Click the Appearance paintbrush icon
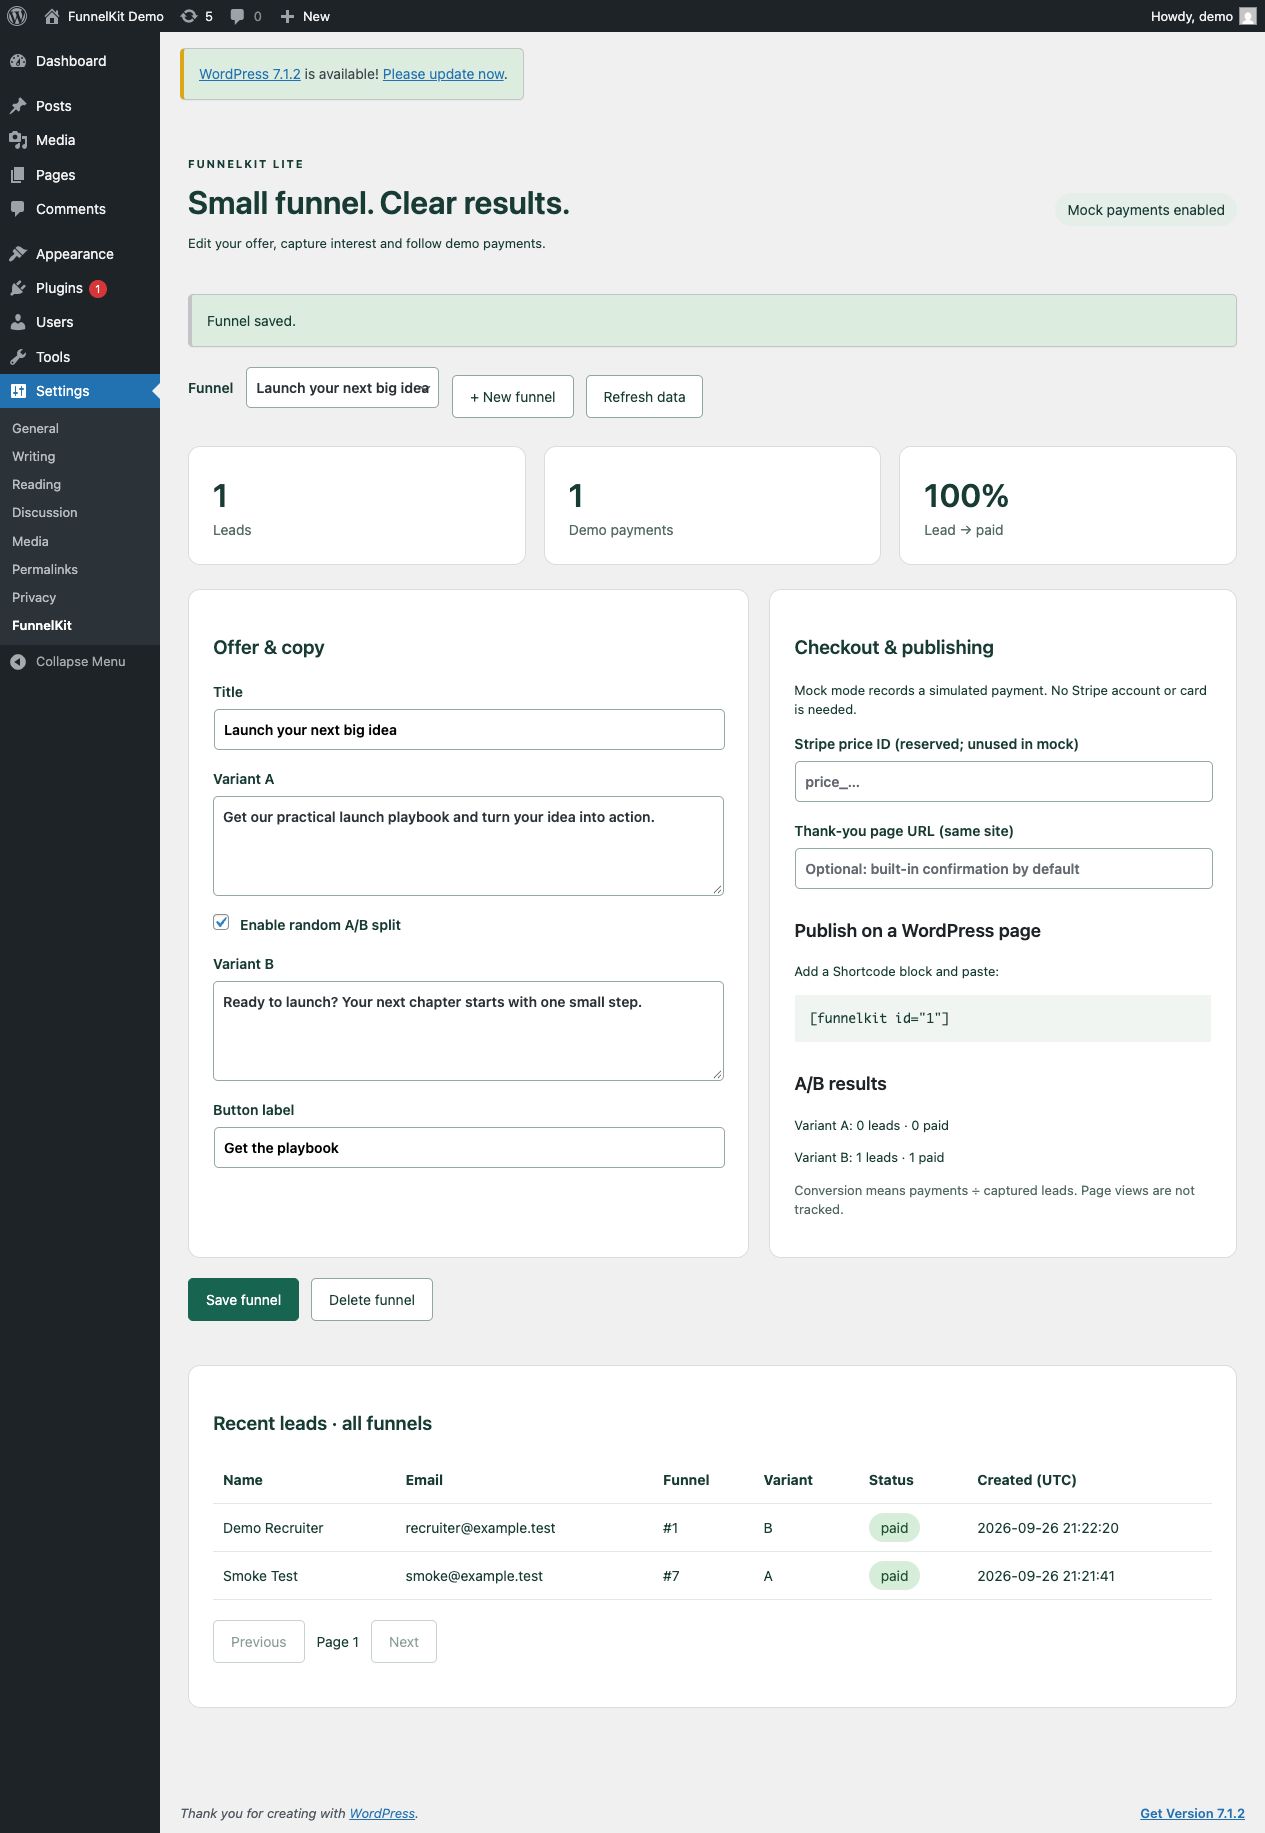1265x1833 pixels. [x=18, y=254]
